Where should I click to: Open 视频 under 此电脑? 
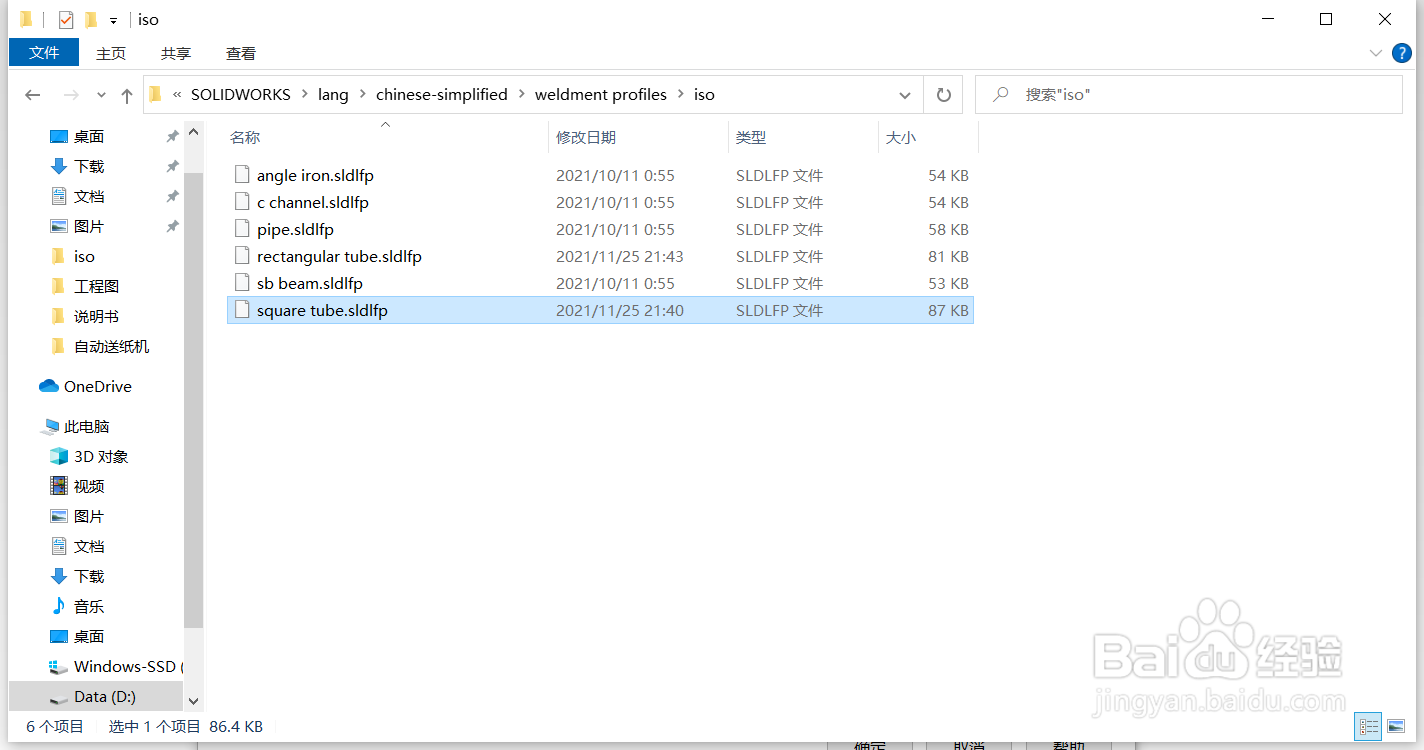pos(89,486)
